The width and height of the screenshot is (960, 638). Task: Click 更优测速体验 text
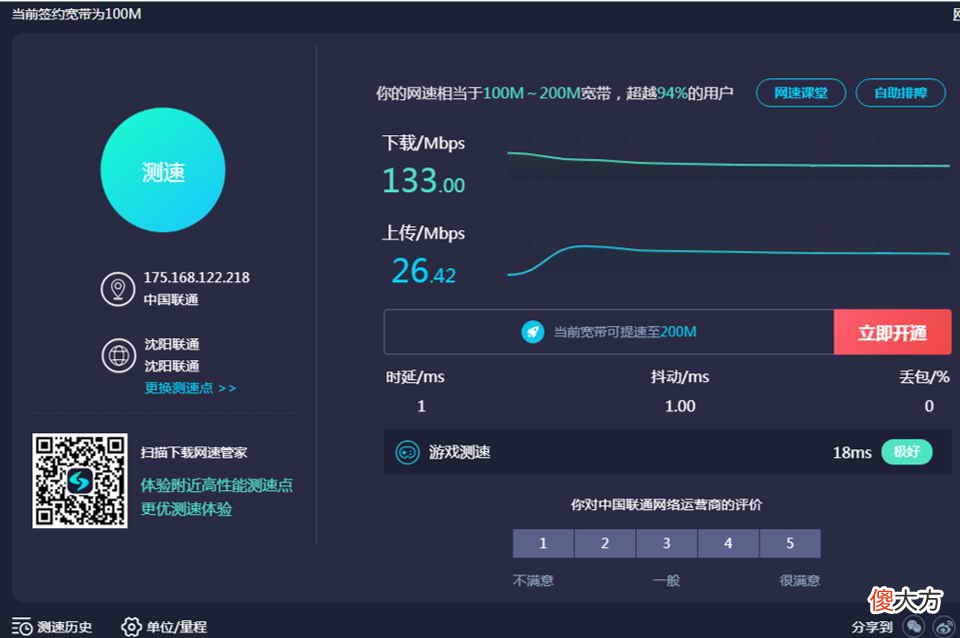186,509
